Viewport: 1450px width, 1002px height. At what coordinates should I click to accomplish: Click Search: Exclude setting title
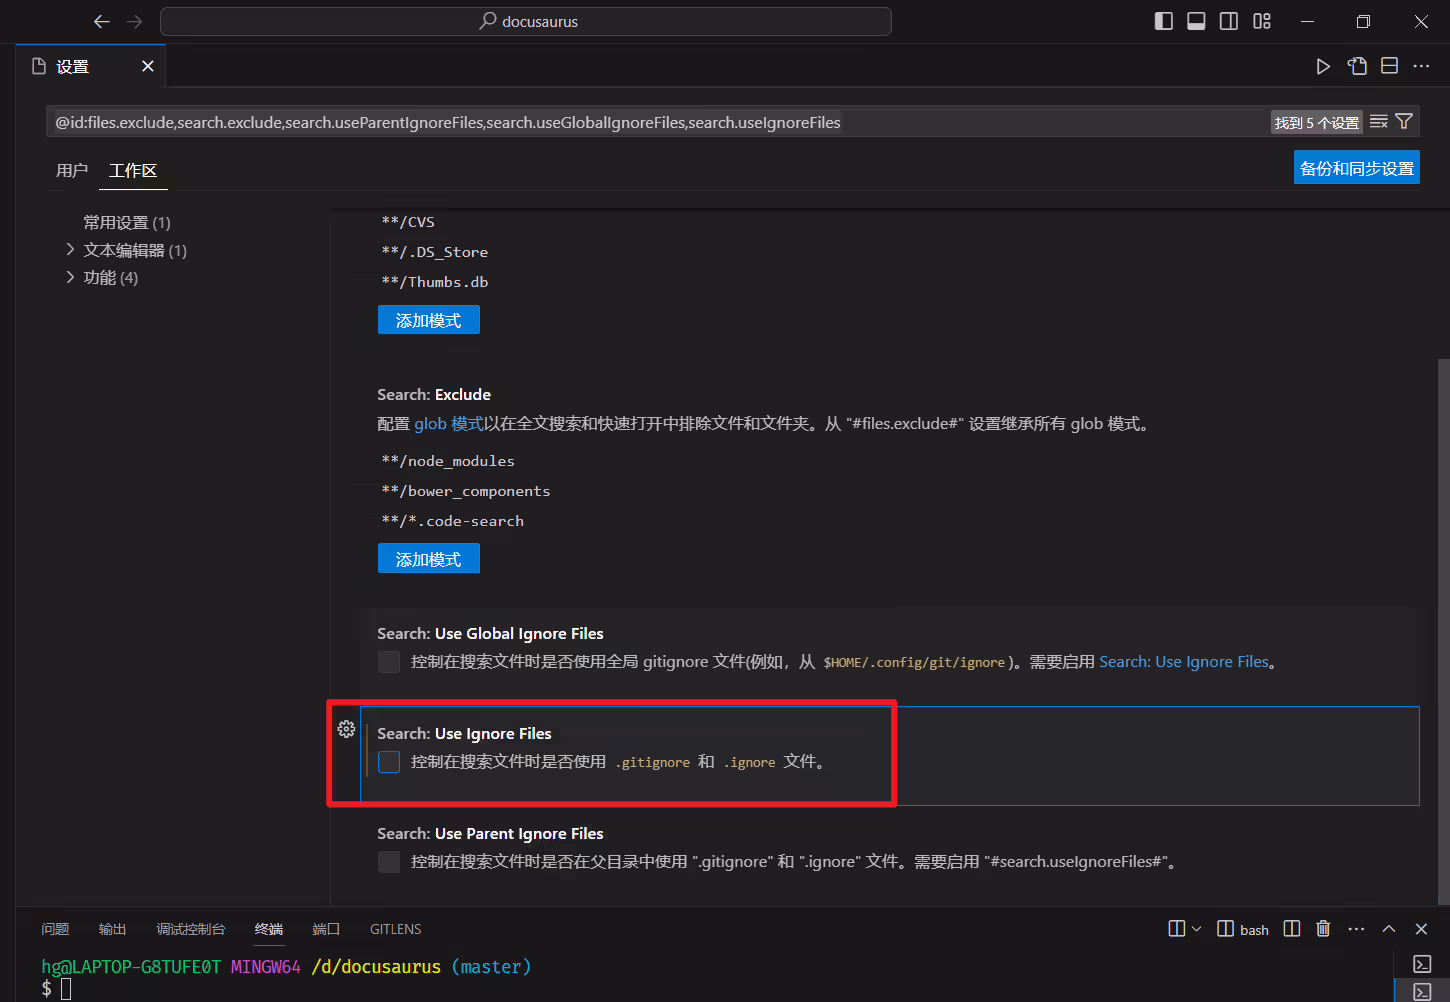pyautogui.click(x=434, y=394)
